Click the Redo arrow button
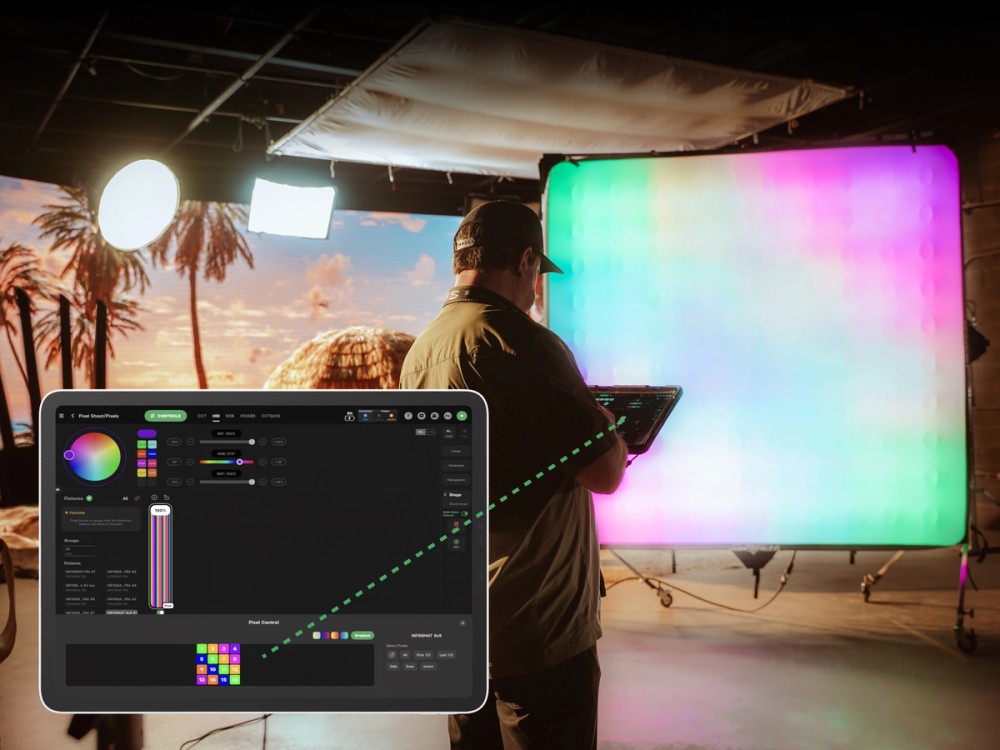The height and width of the screenshot is (750, 1000). click(464, 434)
